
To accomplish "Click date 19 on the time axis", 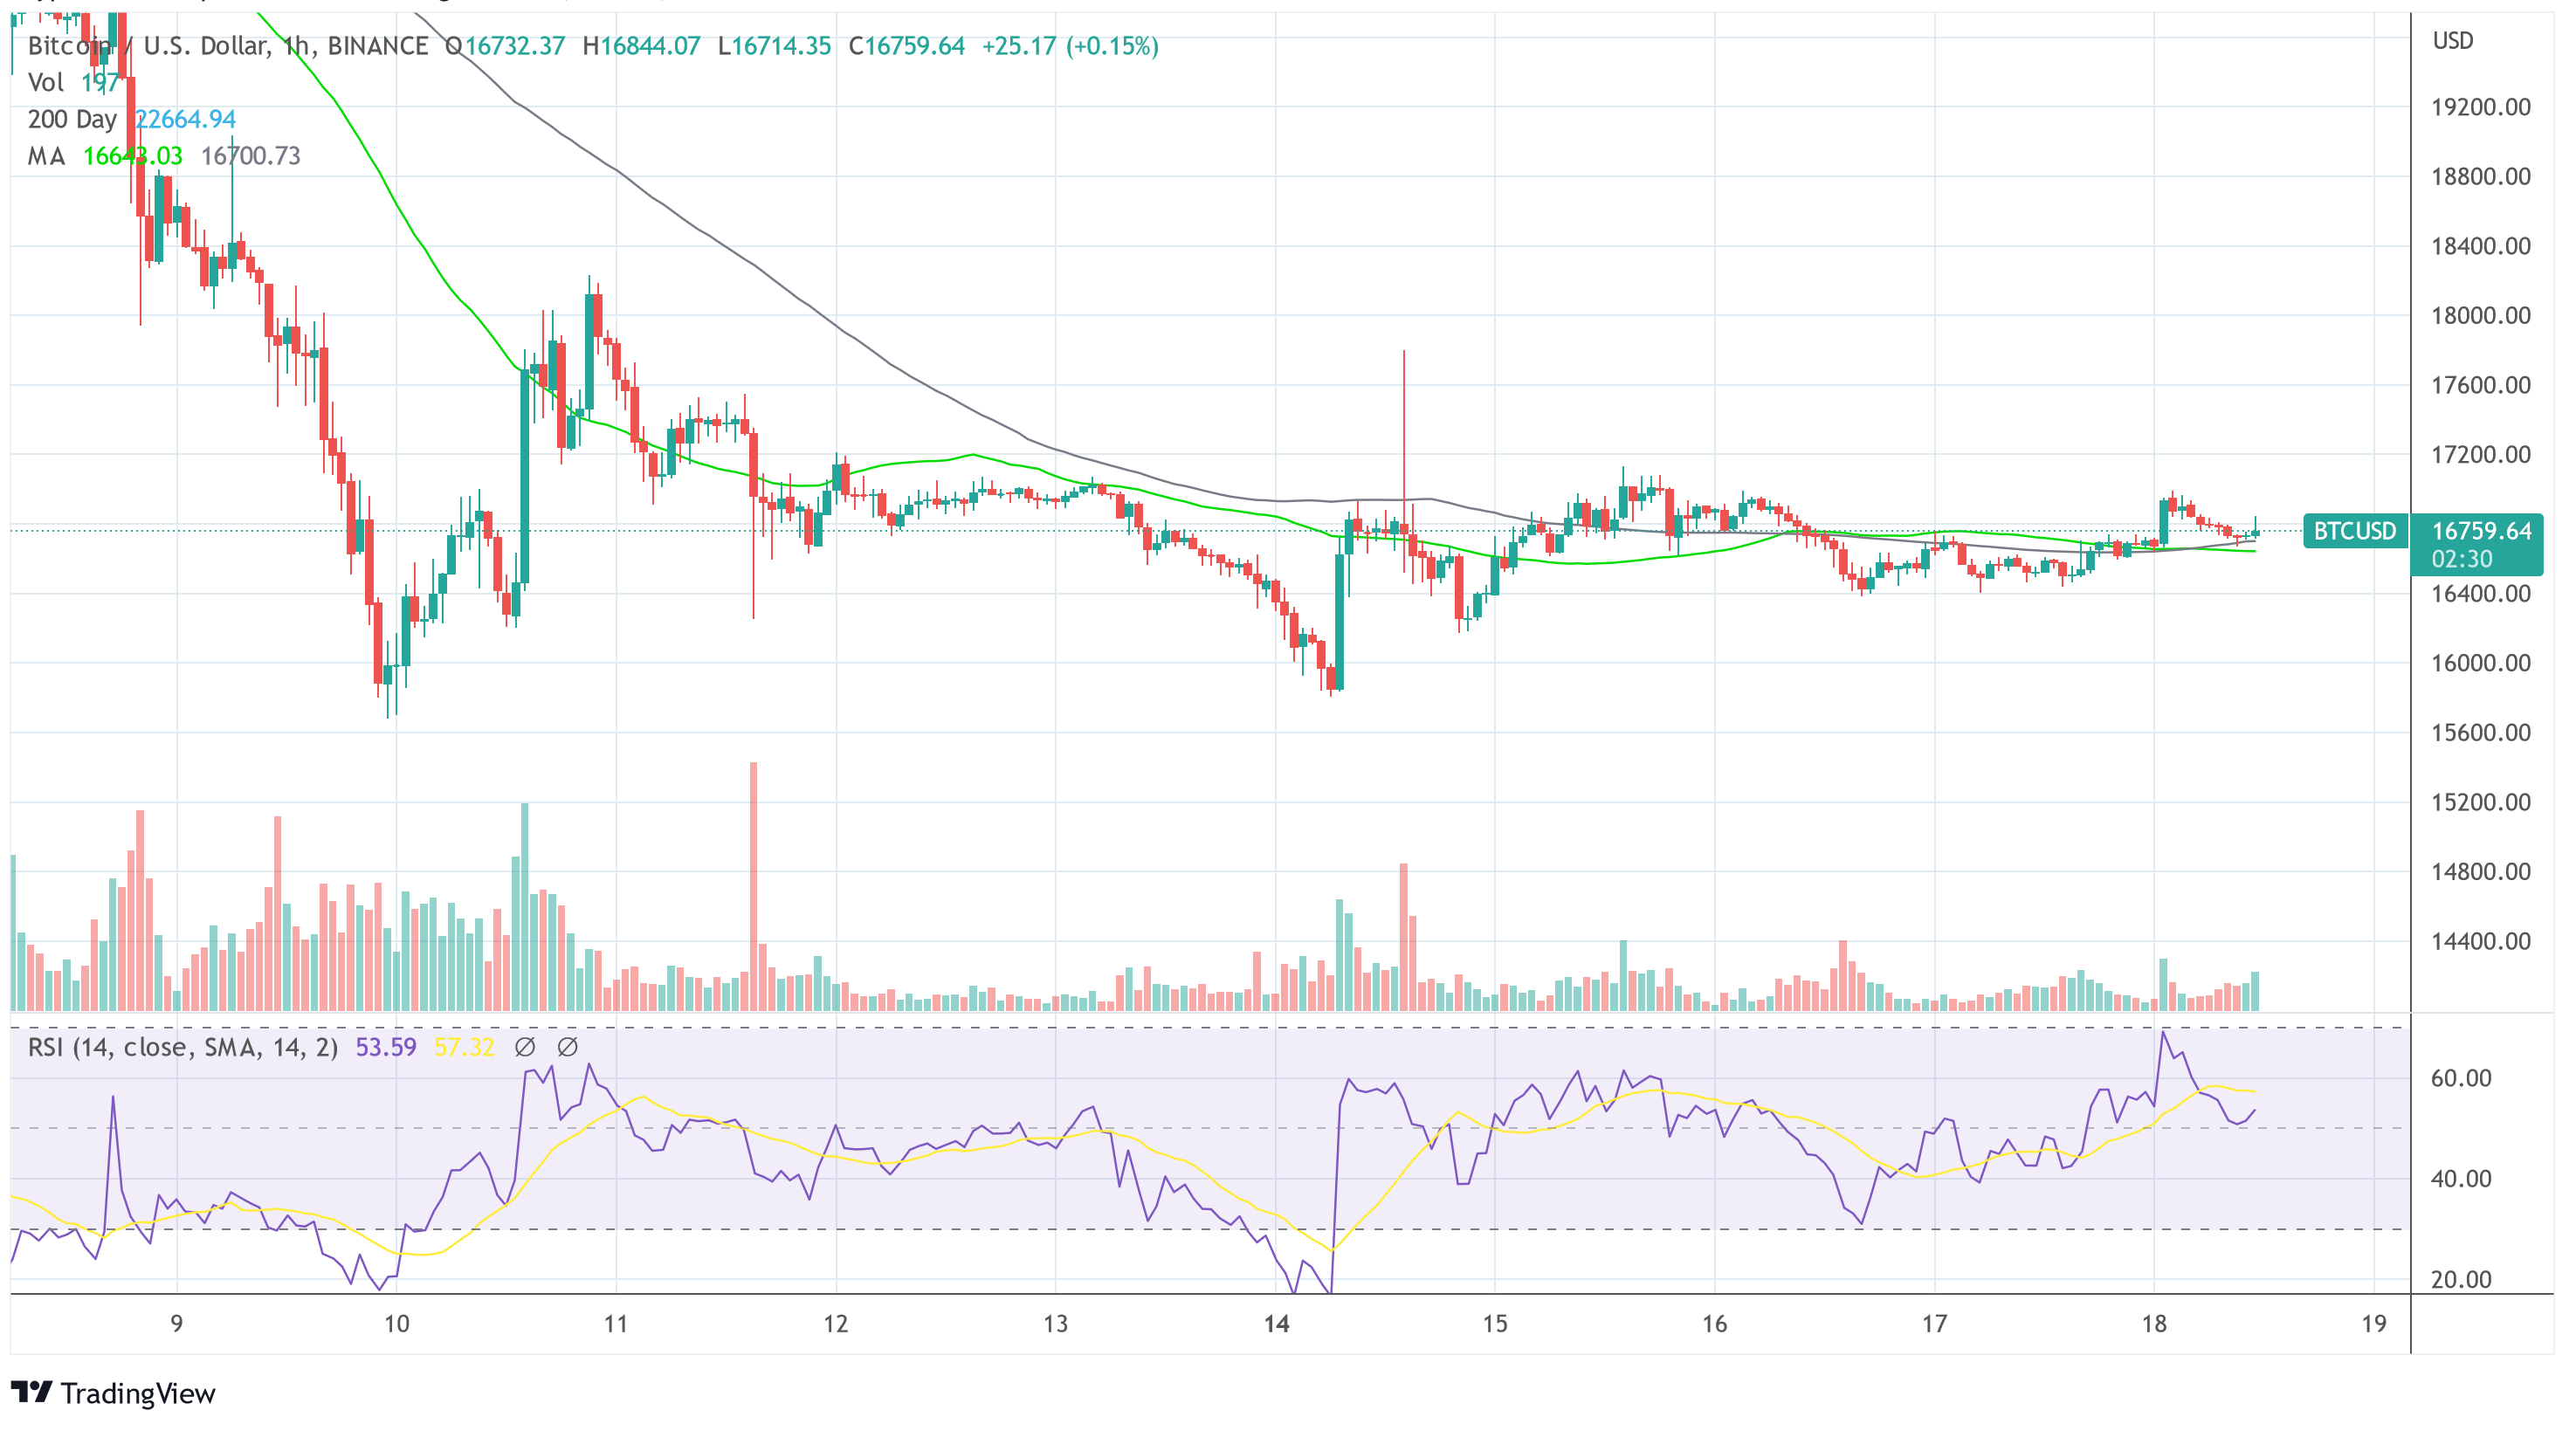I will [x=2374, y=1324].
